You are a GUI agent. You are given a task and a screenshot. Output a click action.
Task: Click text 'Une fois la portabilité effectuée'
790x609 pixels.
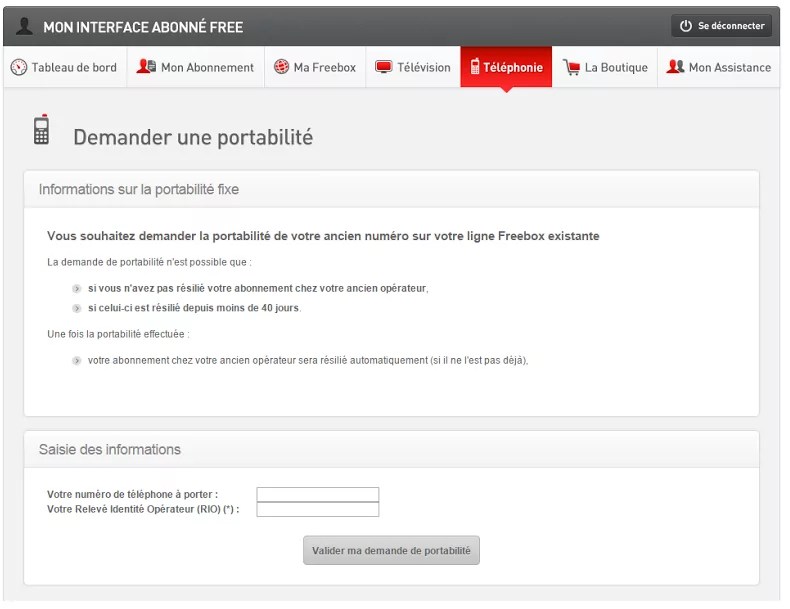tap(118, 334)
